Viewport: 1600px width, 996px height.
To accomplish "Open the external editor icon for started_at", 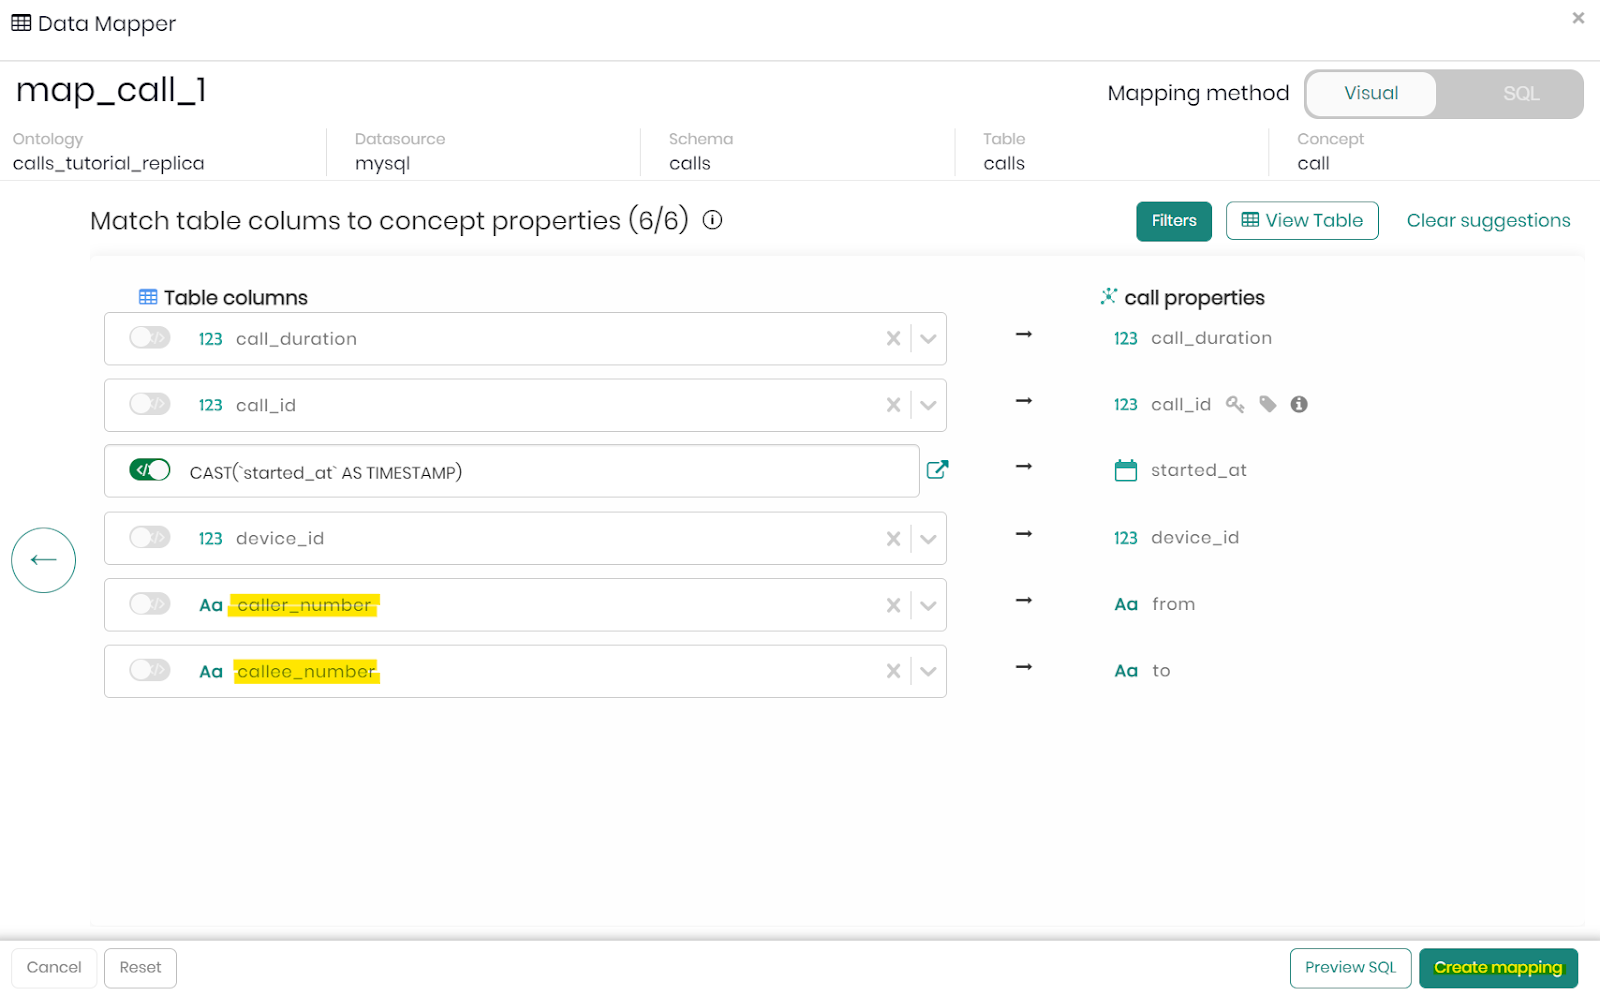I will pos(937,470).
